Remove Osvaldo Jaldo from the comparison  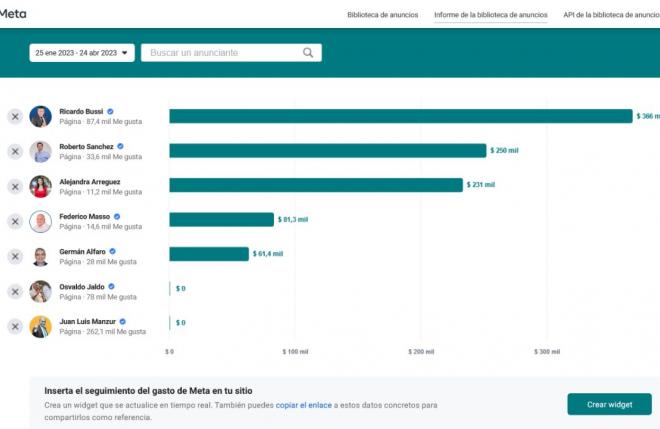[15, 291]
